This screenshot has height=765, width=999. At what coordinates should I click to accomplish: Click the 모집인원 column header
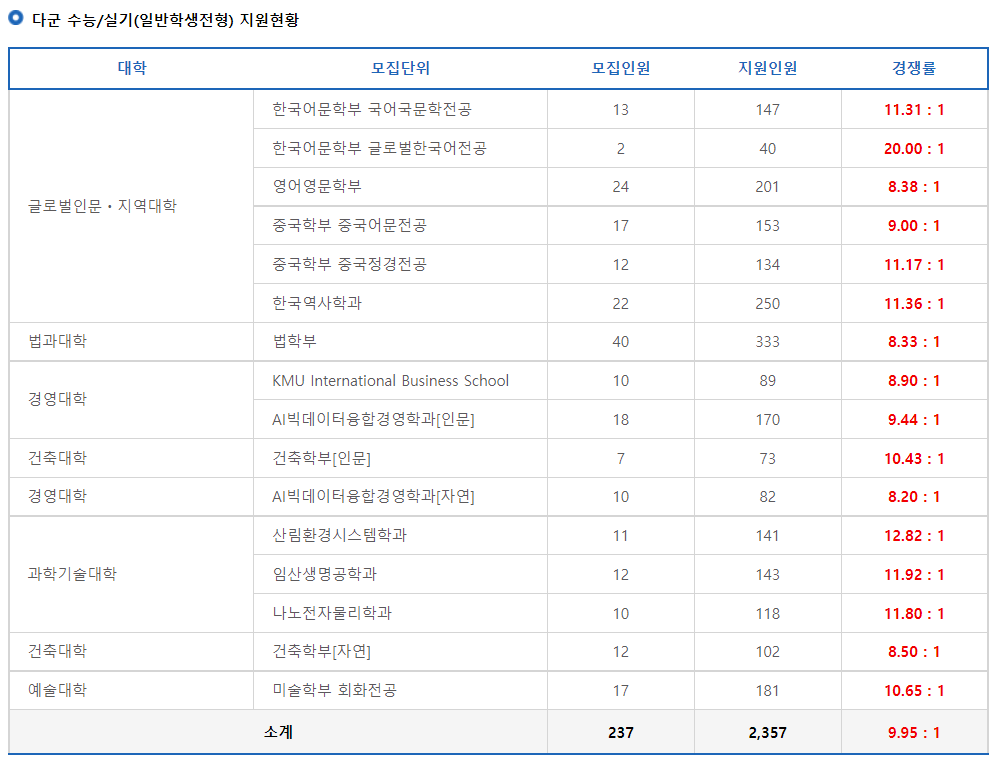click(x=620, y=68)
